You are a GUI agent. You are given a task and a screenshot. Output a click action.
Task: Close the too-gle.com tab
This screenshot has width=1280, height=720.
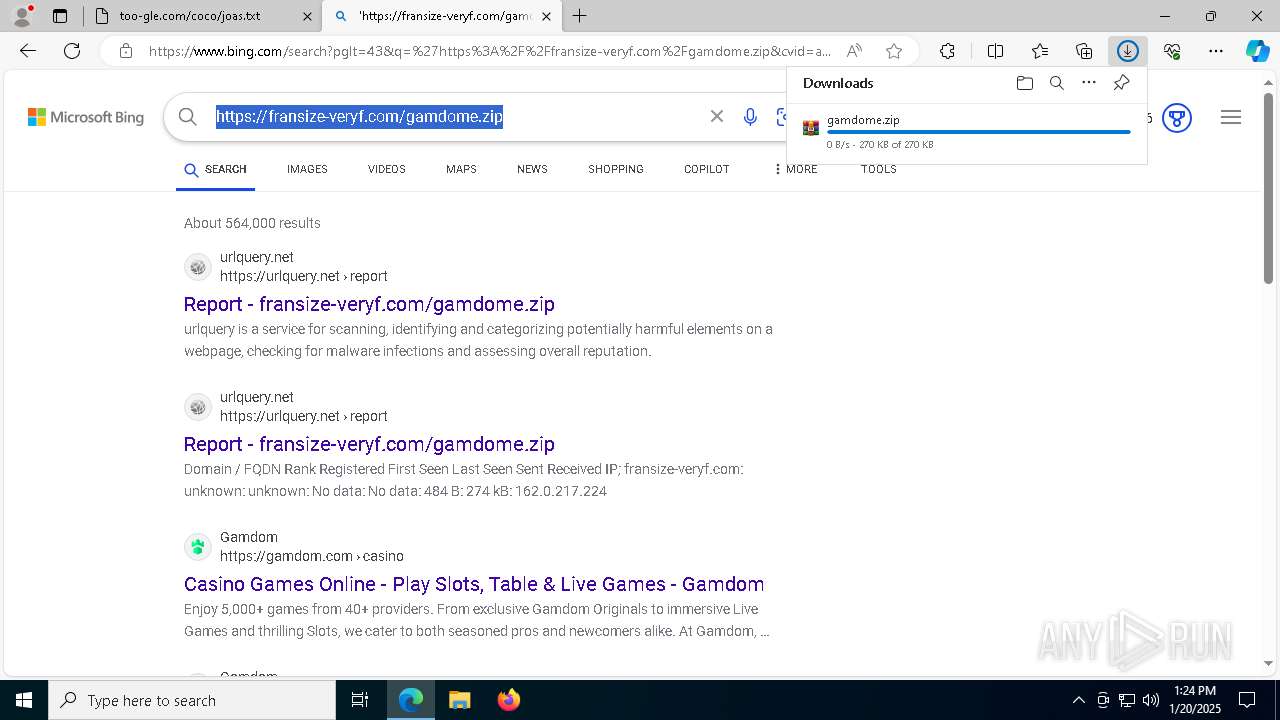point(305,16)
